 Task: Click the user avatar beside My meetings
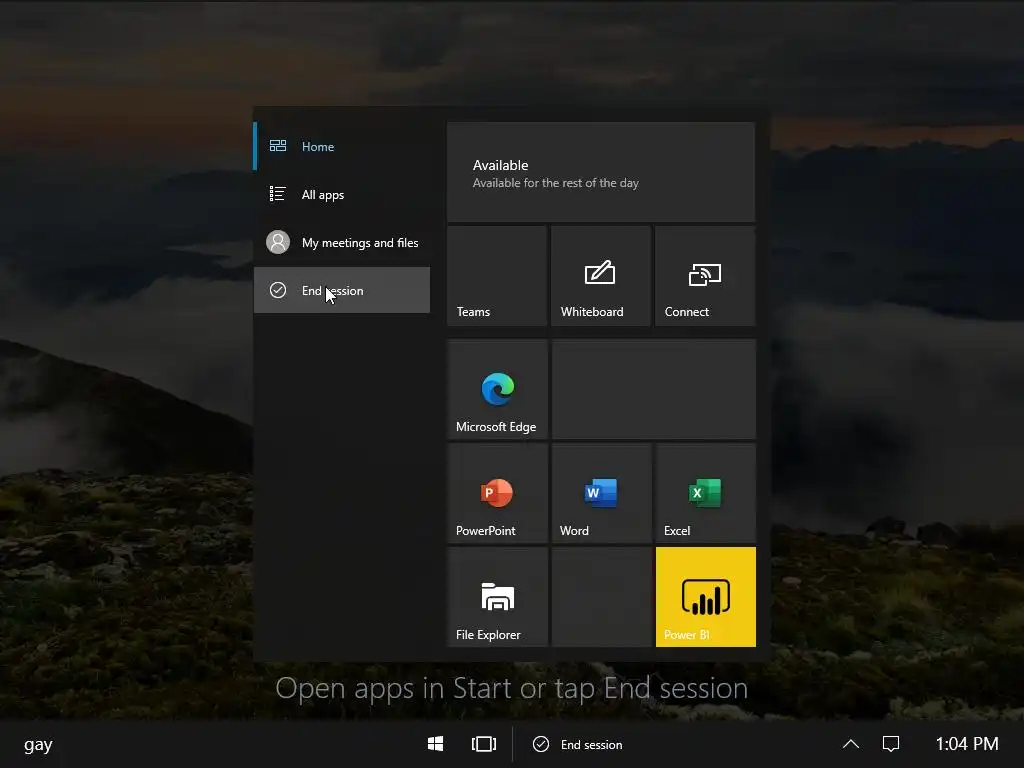click(278, 242)
